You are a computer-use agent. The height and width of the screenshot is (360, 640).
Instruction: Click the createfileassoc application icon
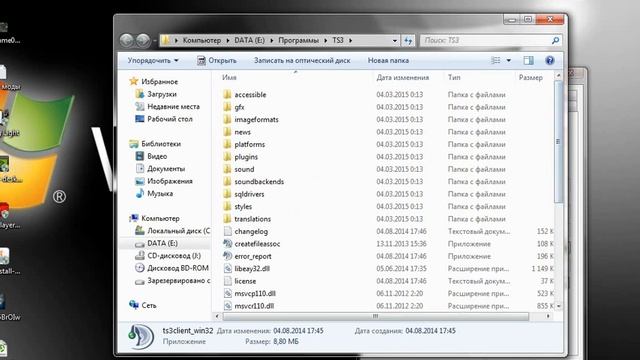pos(227,244)
